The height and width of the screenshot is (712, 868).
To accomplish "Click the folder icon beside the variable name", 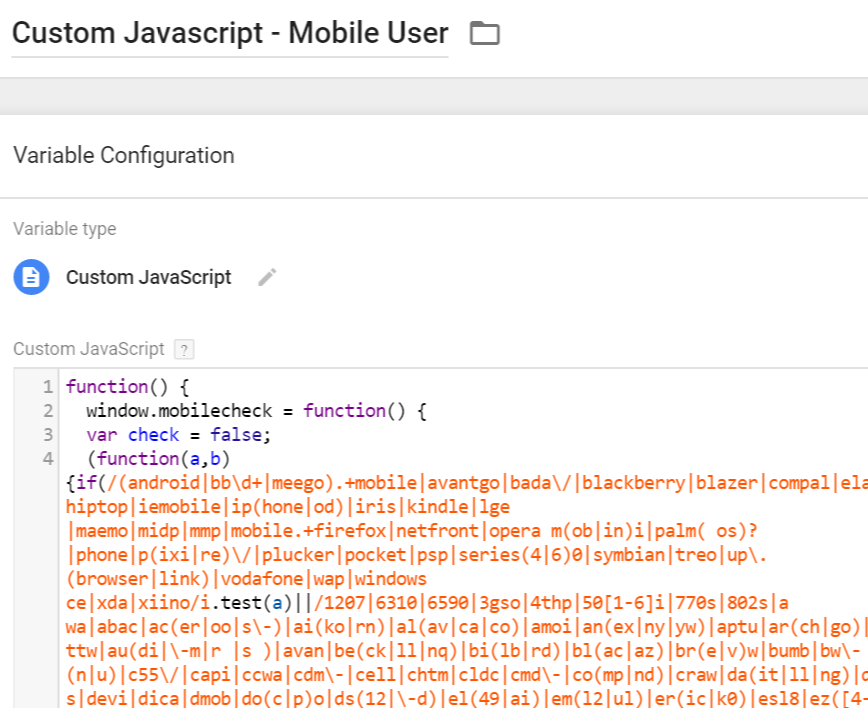I will pos(485,34).
